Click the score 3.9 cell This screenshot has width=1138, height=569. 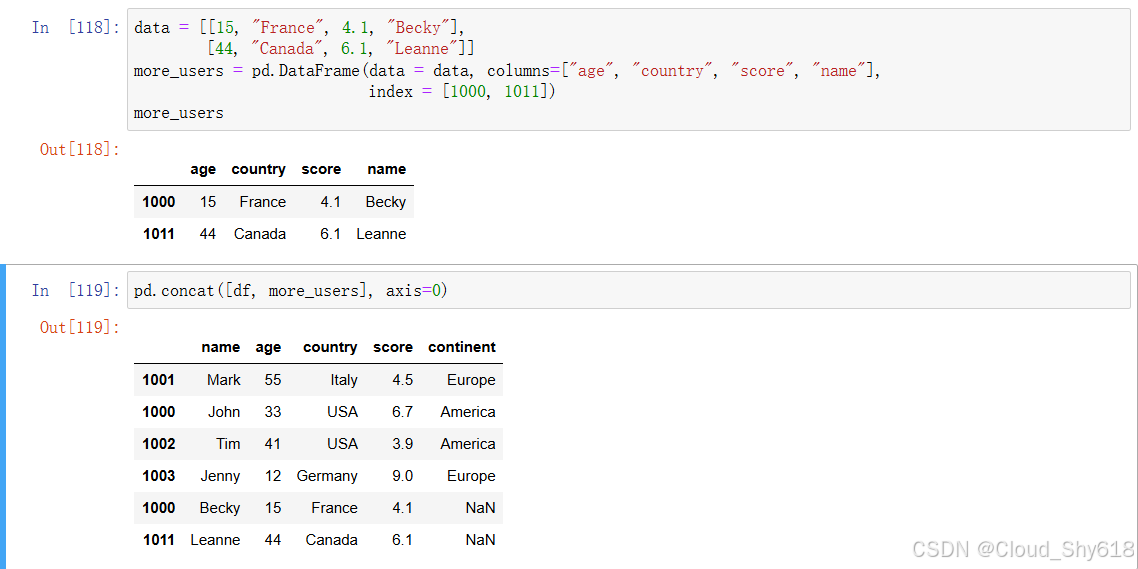[402, 443]
